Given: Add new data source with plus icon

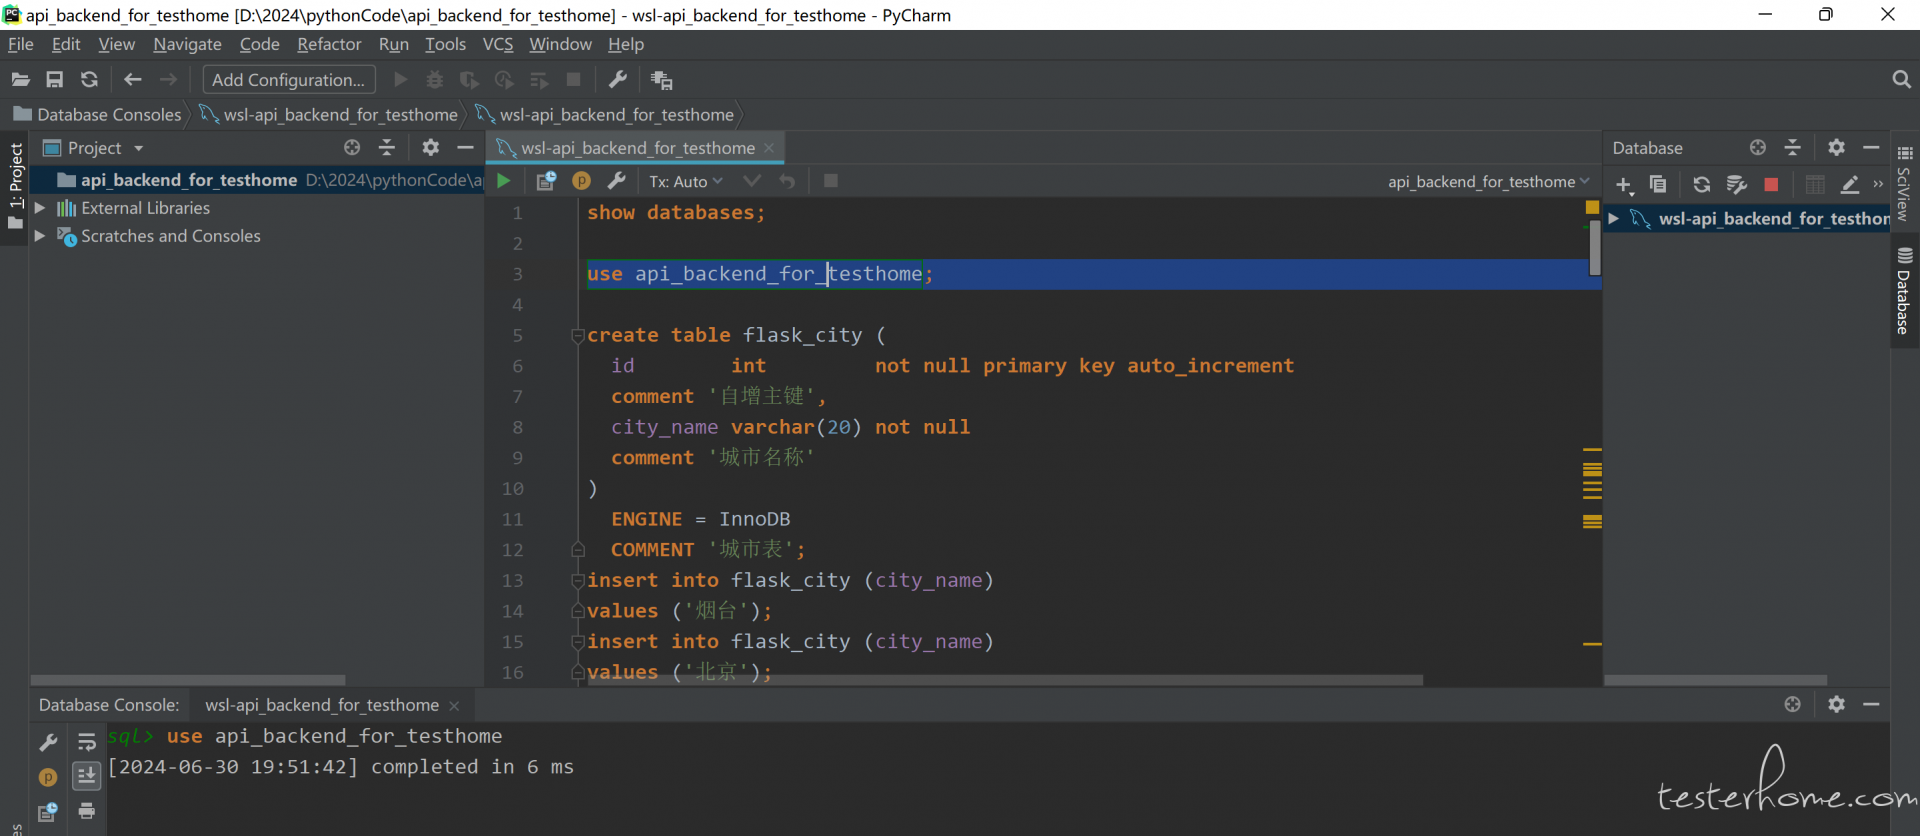Looking at the screenshot, I should pos(1625,185).
